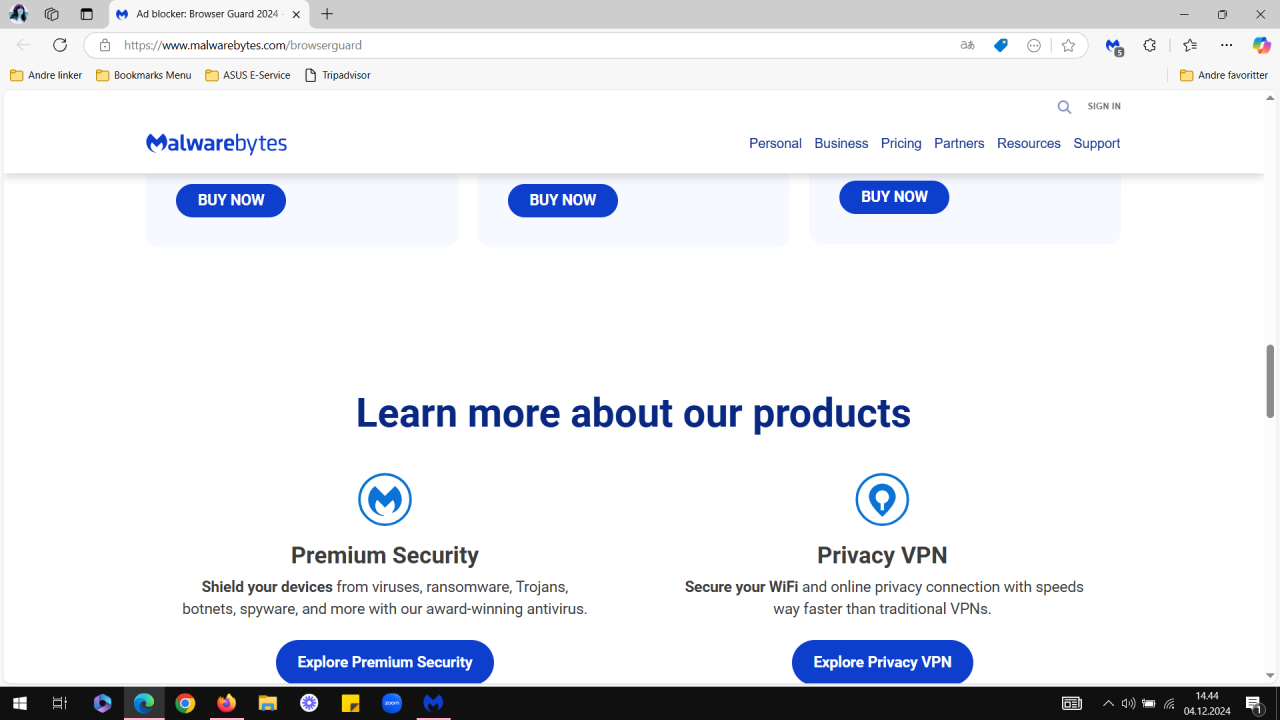The height and width of the screenshot is (720, 1280).
Task: Expand the Bookmarks Menu folder
Action: pyautogui.click(x=144, y=75)
